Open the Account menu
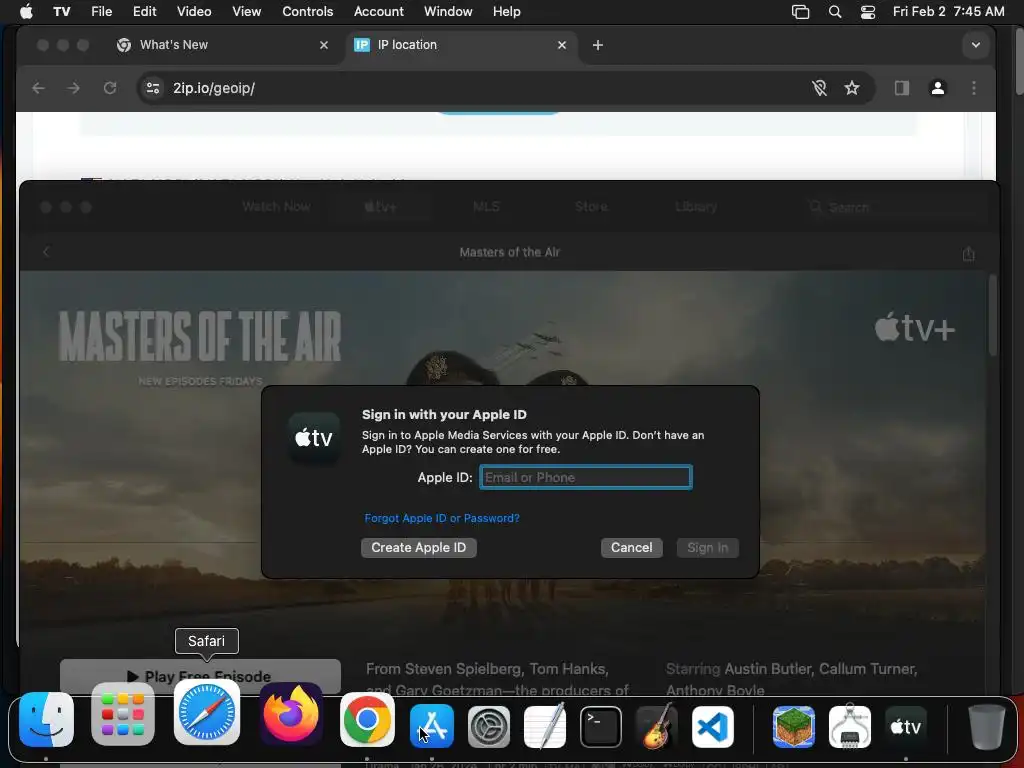Screen dimensions: 1024x768 click(x=379, y=12)
